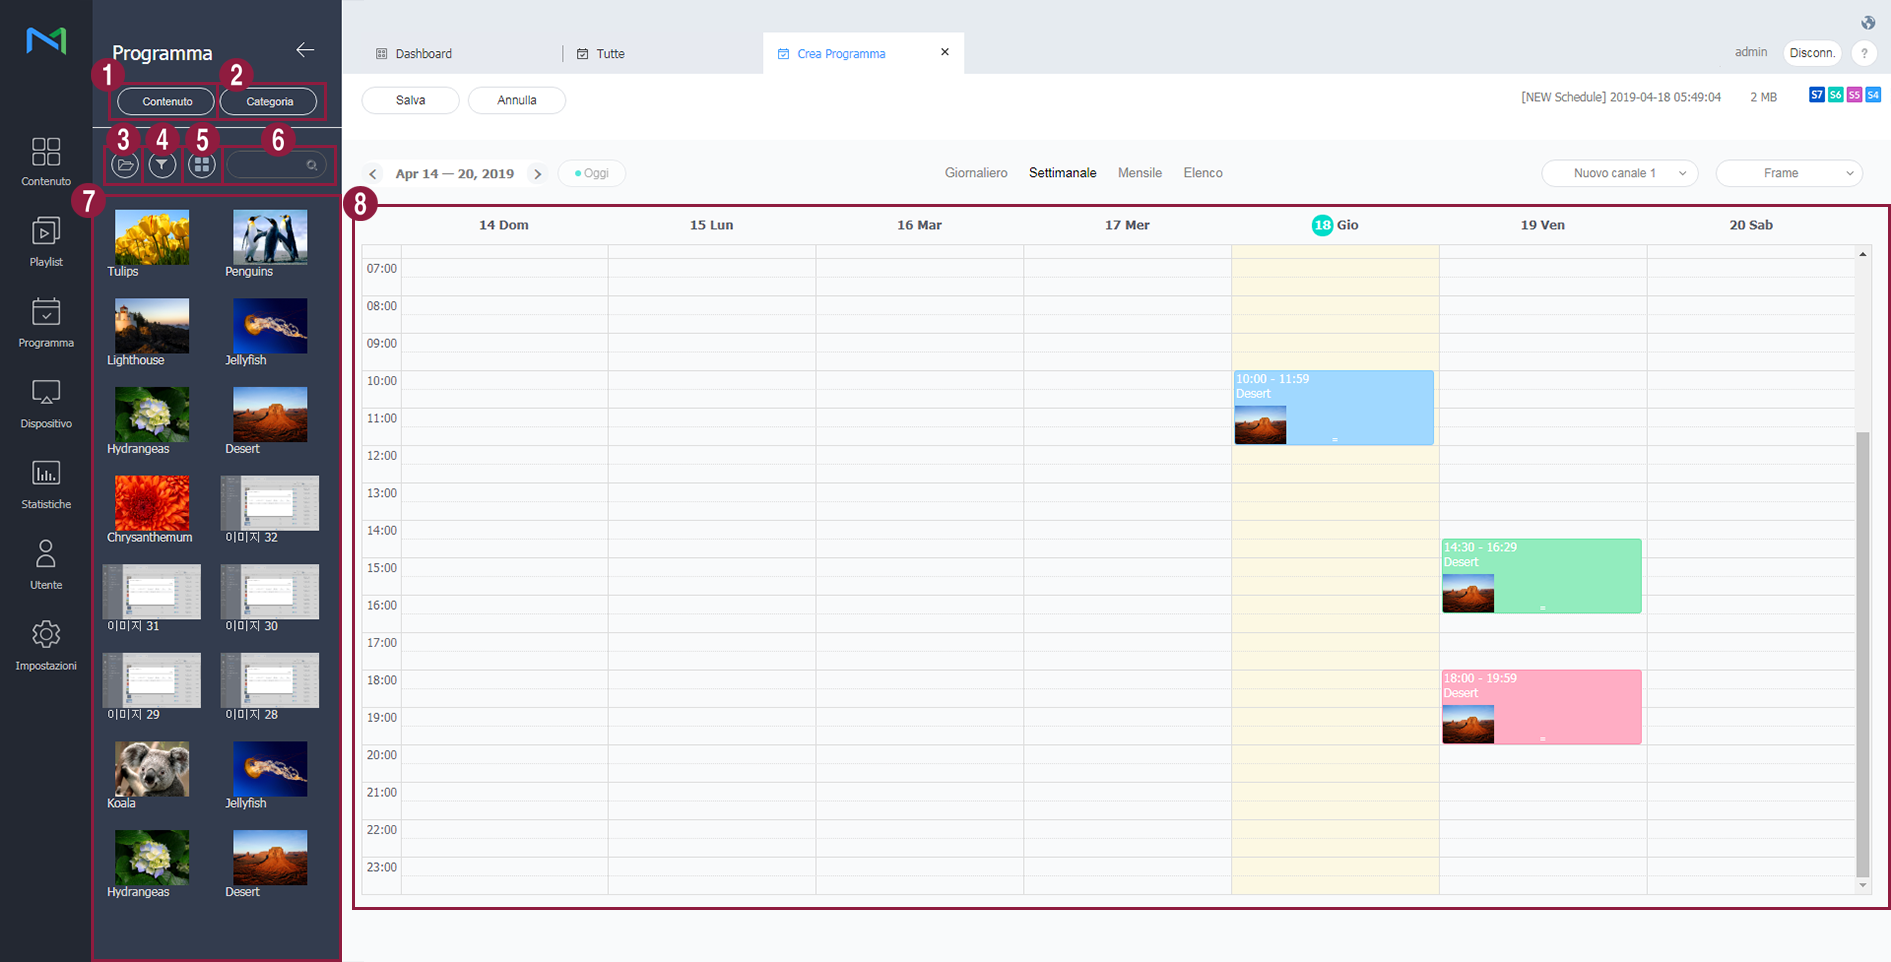The width and height of the screenshot is (1891, 962).
Task: Click the folder icon in Programma panel
Action: [125, 165]
